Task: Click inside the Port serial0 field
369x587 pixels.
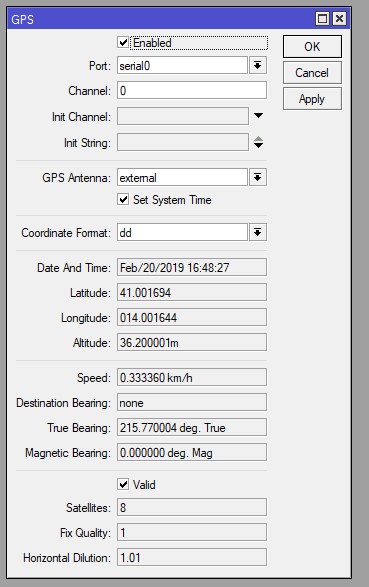Action: click(x=182, y=66)
